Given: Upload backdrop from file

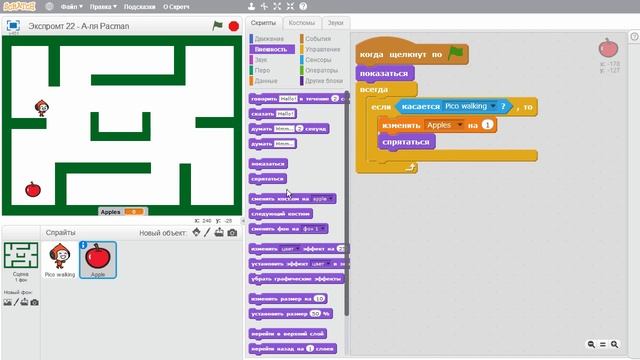Looking at the screenshot, I should coord(24,302).
